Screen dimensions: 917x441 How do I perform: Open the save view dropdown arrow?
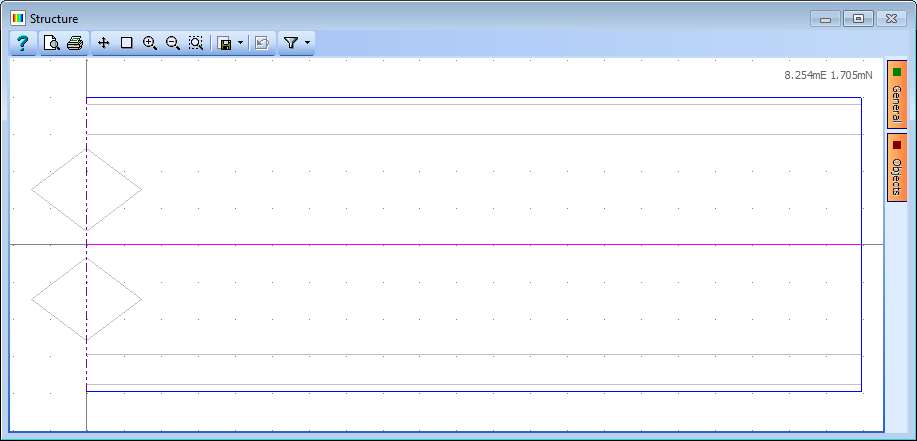(x=240, y=44)
